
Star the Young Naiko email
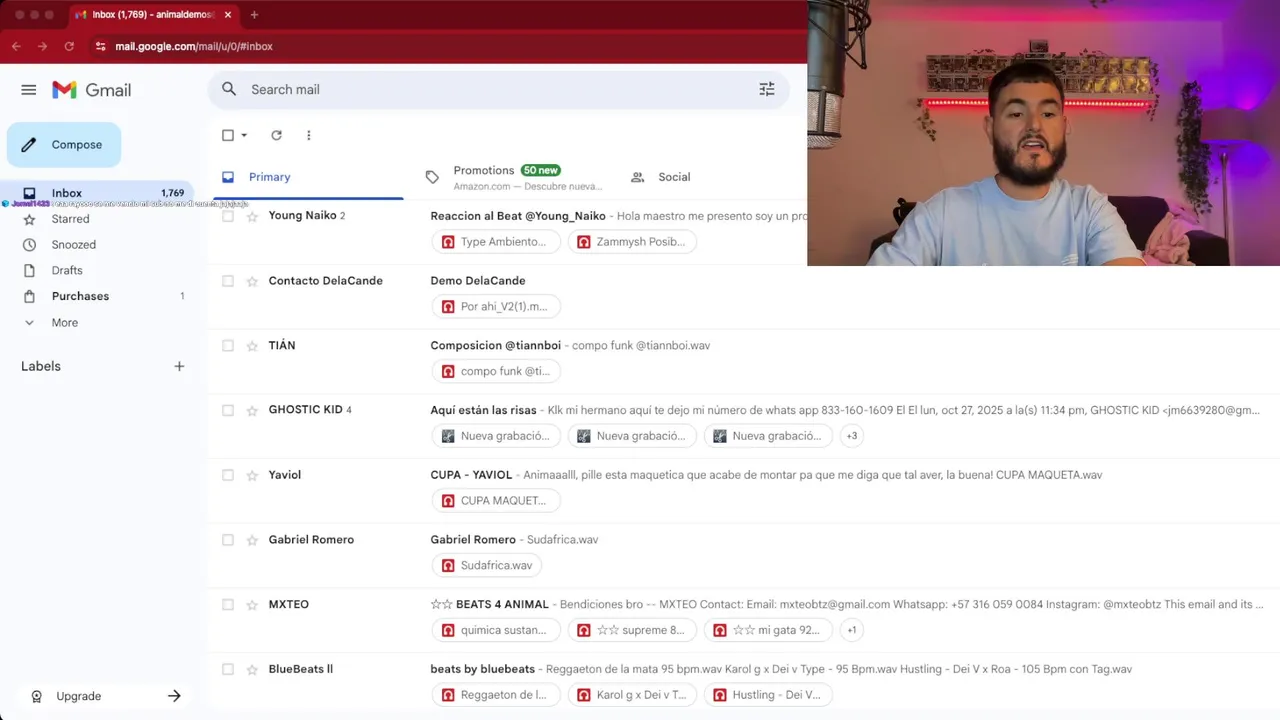252,216
